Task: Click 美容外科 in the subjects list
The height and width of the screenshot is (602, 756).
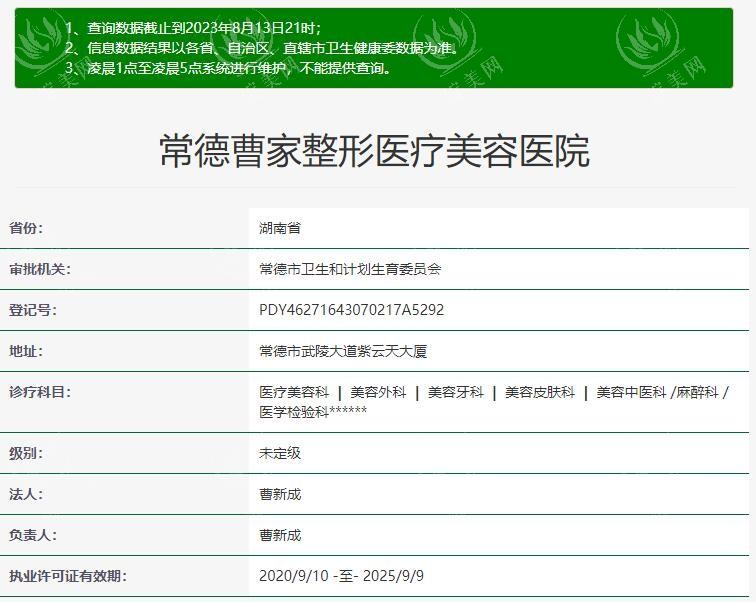Action: [x=378, y=392]
